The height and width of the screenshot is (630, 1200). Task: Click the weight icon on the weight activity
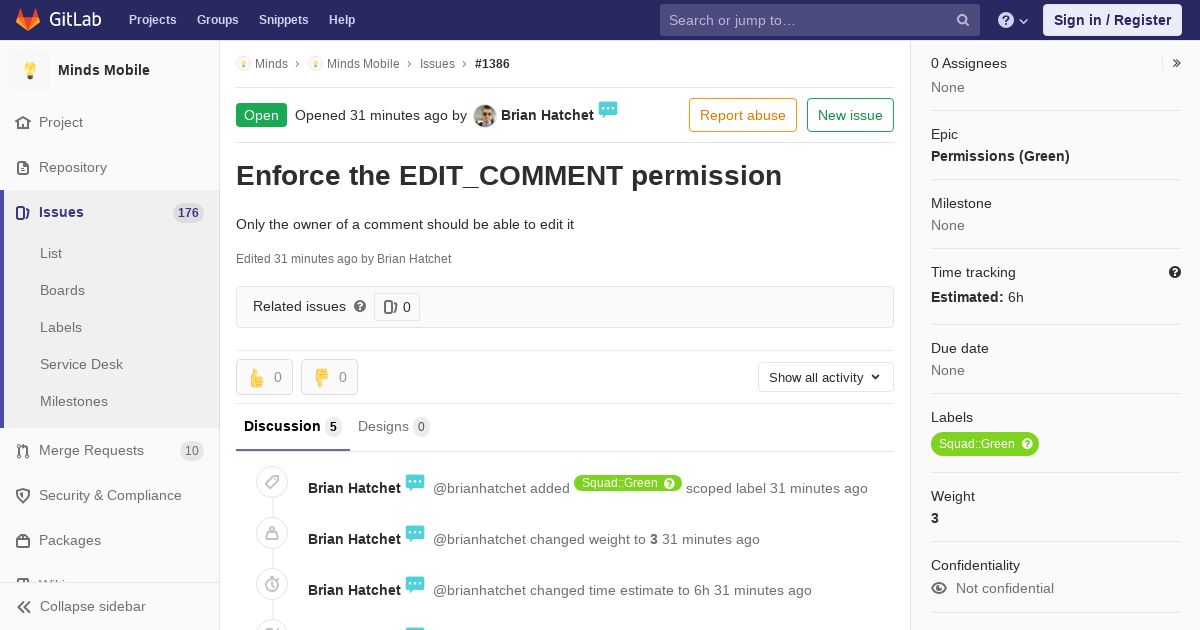point(272,533)
